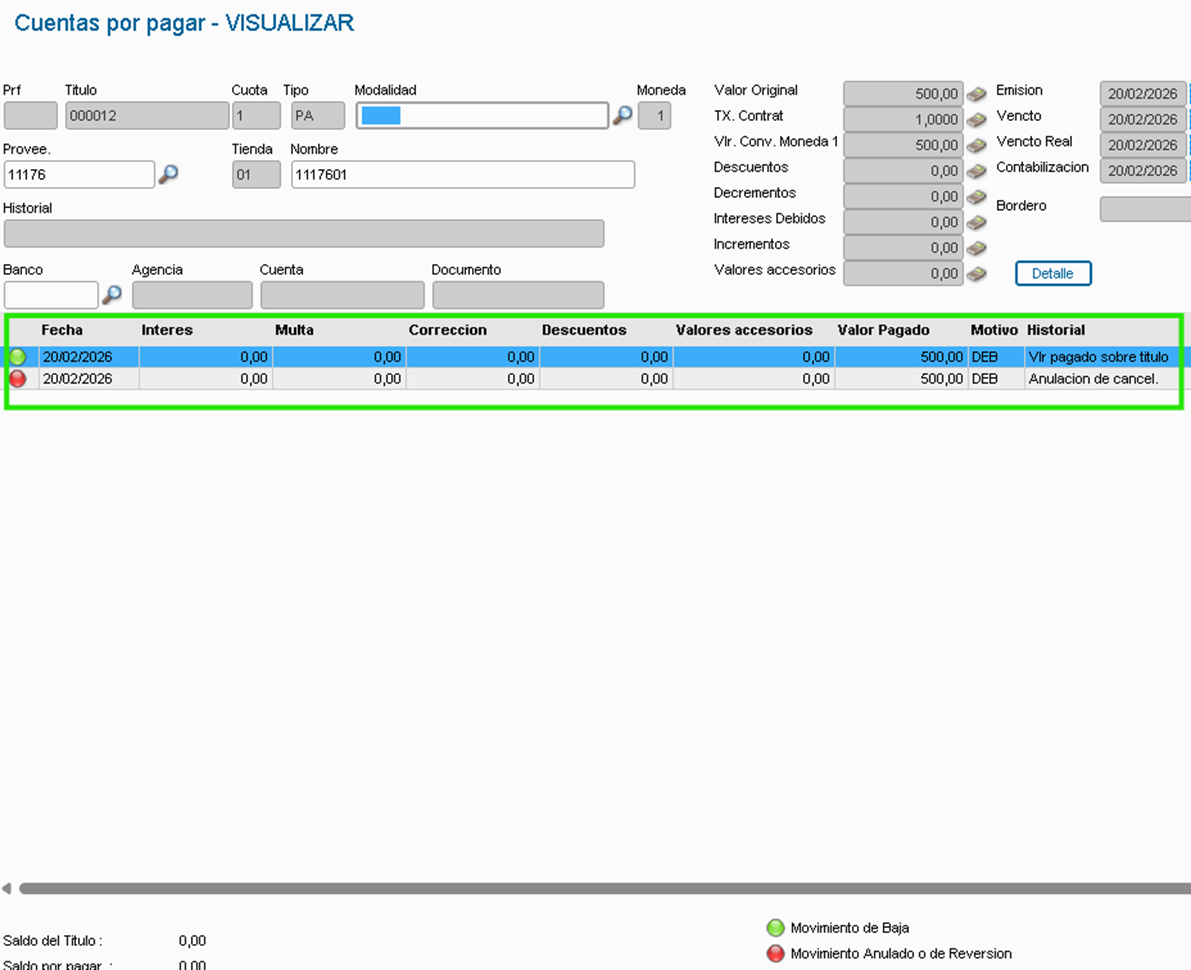The width and height of the screenshot is (1191, 970).
Task: Click into the Provee. field showing 11176
Action: (79, 175)
